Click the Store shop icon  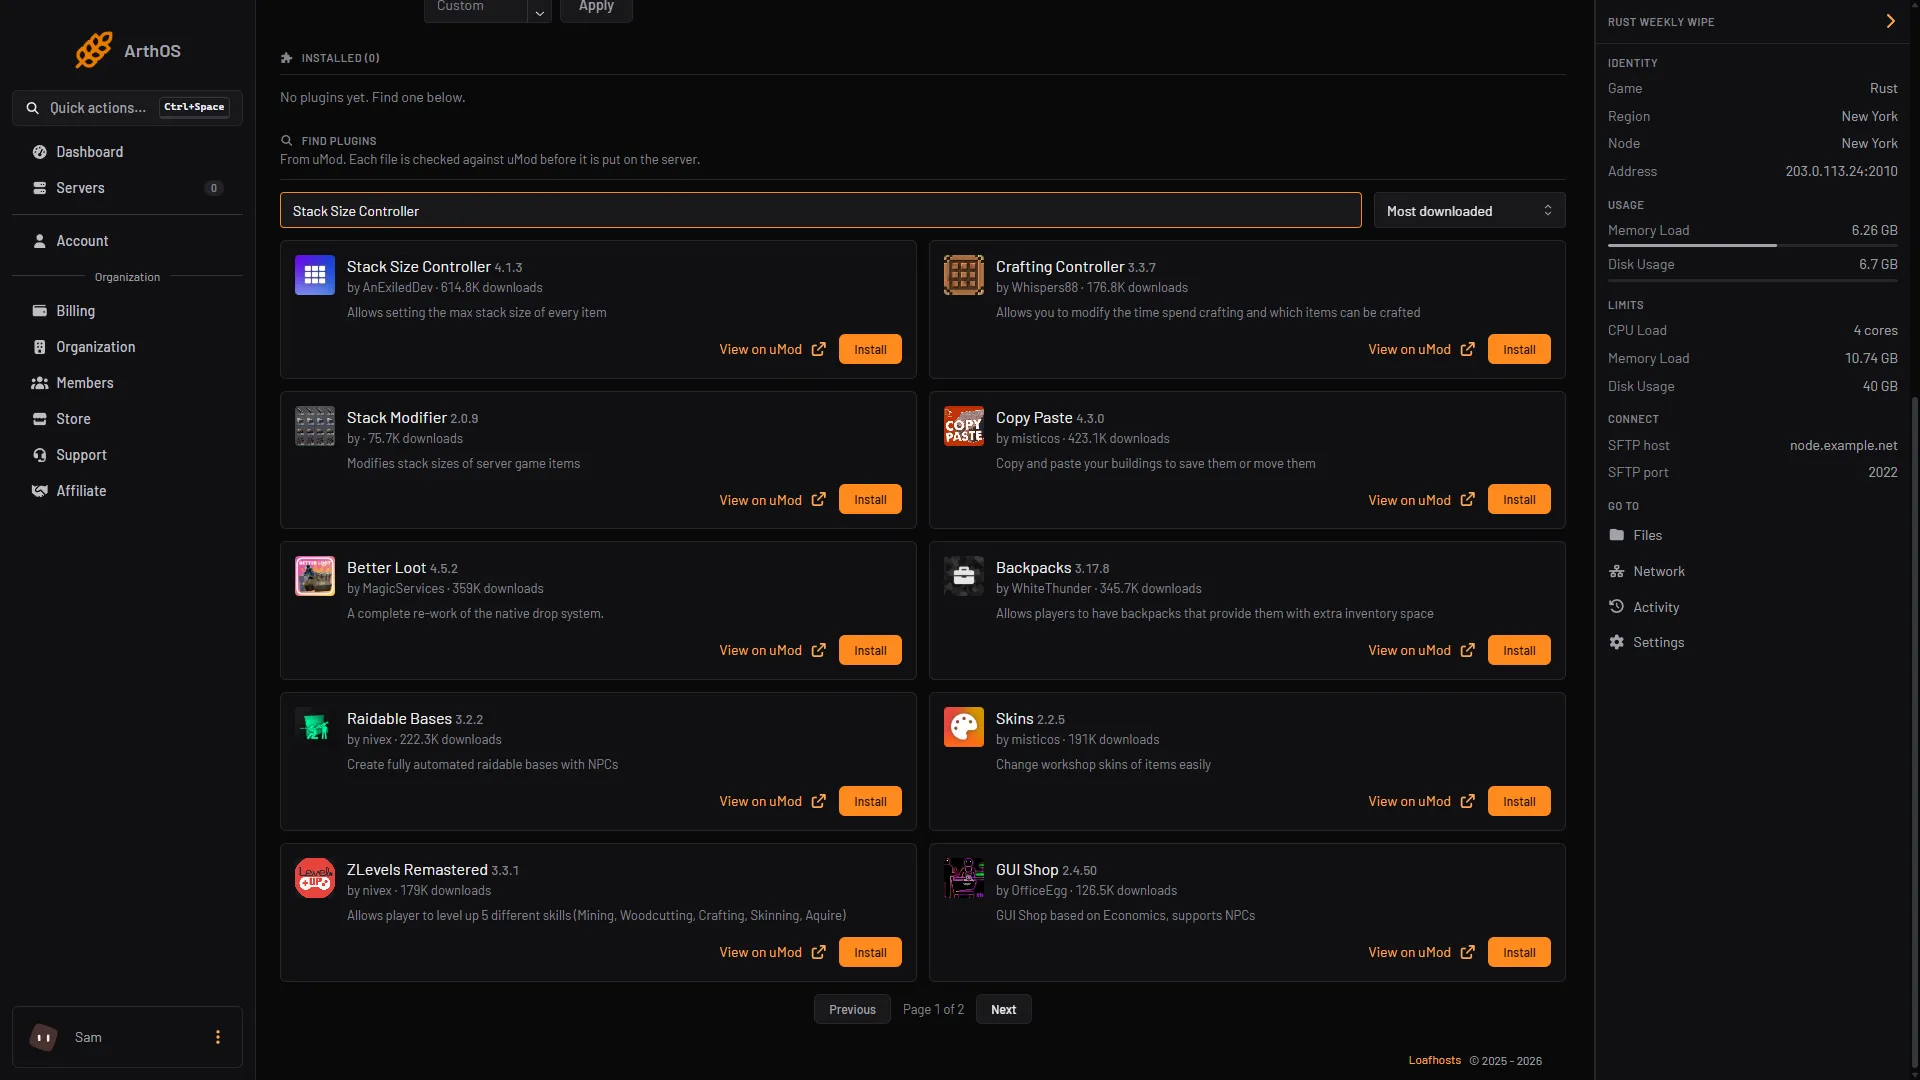click(x=40, y=419)
